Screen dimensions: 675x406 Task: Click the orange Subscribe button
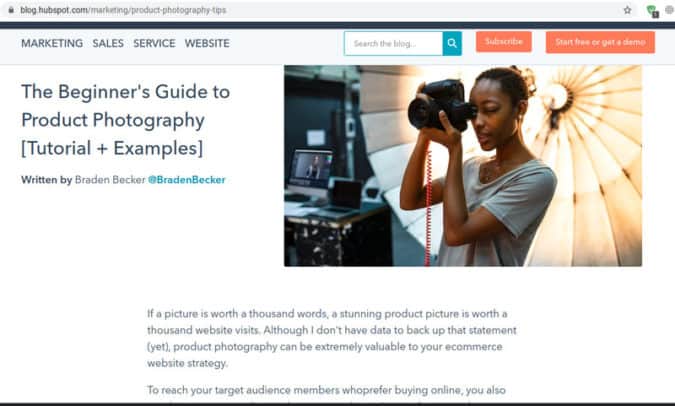coord(504,42)
